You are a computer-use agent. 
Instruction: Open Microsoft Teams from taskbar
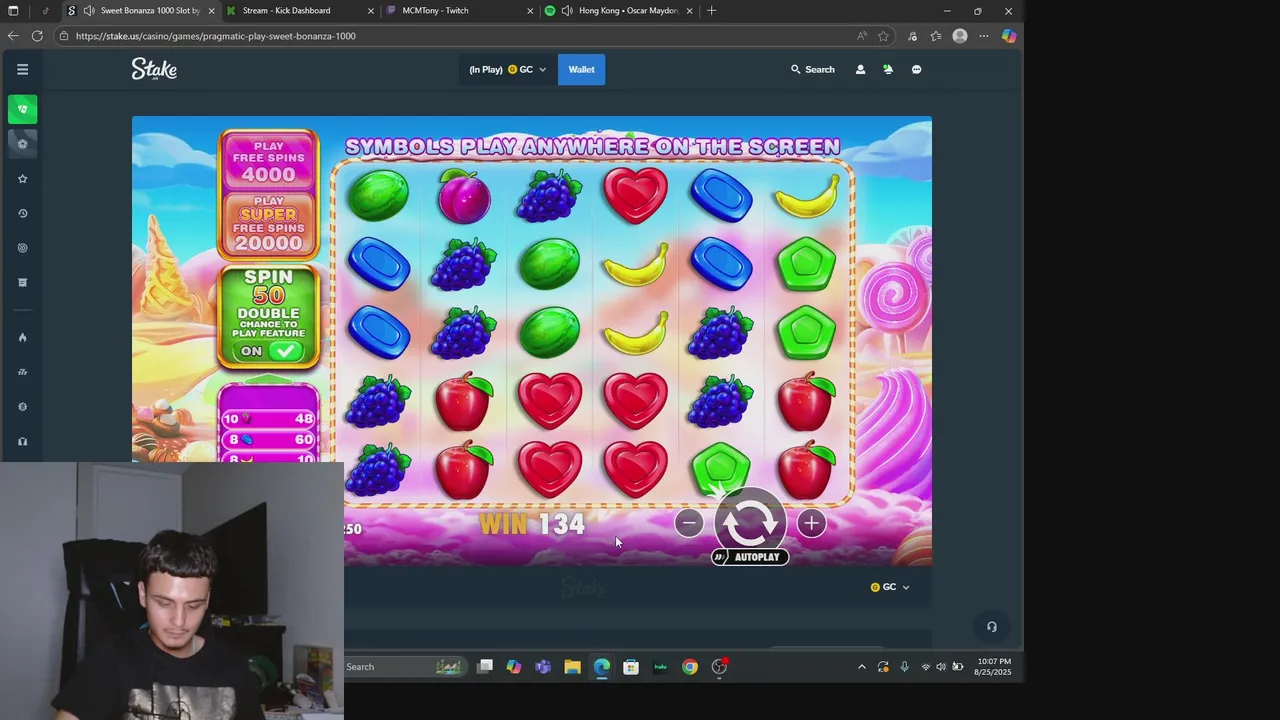coord(543,667)
